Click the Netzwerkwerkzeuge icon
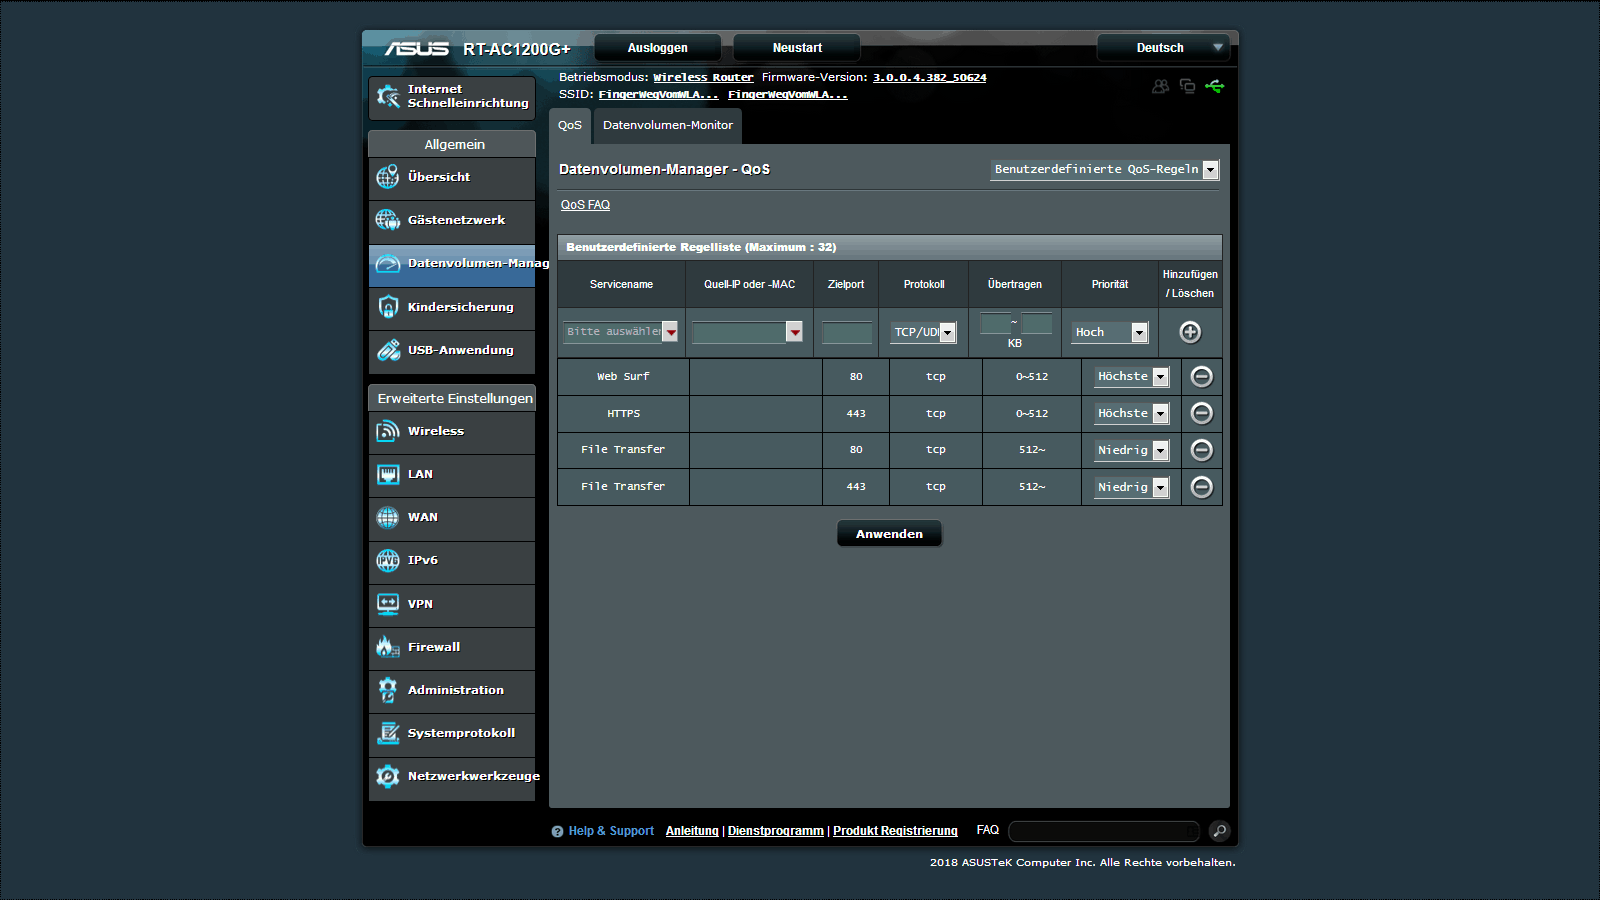 coord(388,776)
